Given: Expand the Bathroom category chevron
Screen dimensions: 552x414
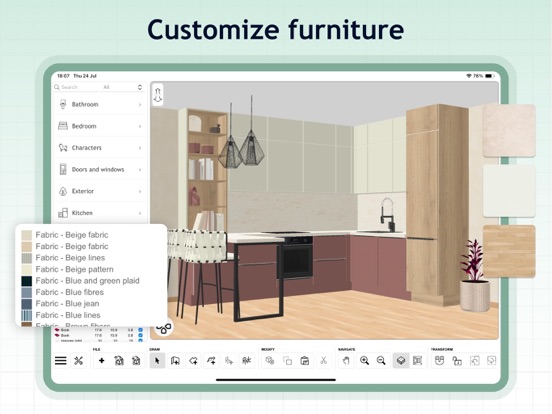Looking at the screenshot, I should pyautogui.click(x=140, y=105).
